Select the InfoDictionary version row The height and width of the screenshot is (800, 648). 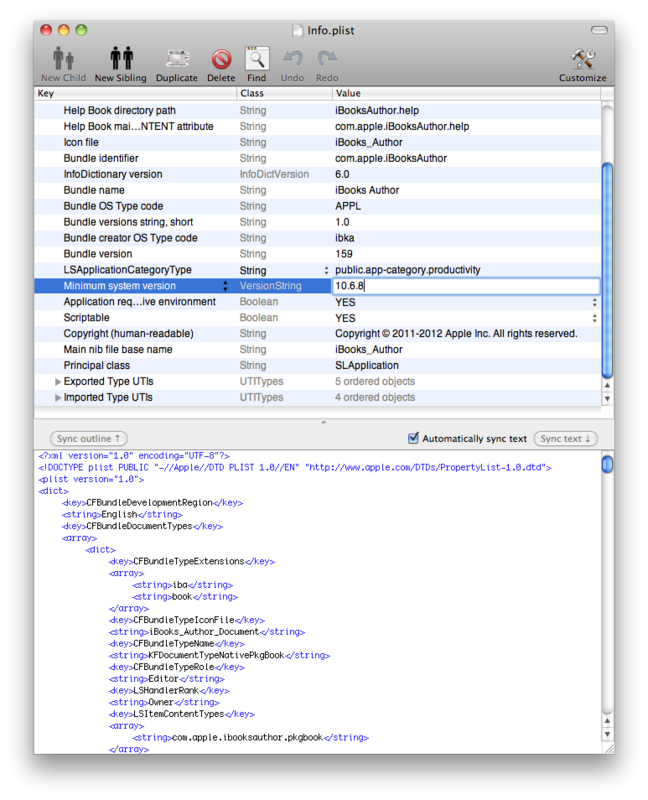click(x=317, y=174)
